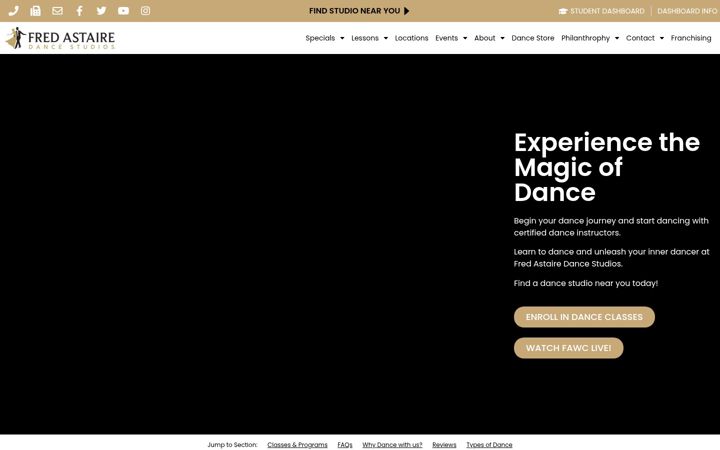The image size is (720, 450).
Task: Expand the Lessons dropdown arrow
Action: click(x=386, y=38)
